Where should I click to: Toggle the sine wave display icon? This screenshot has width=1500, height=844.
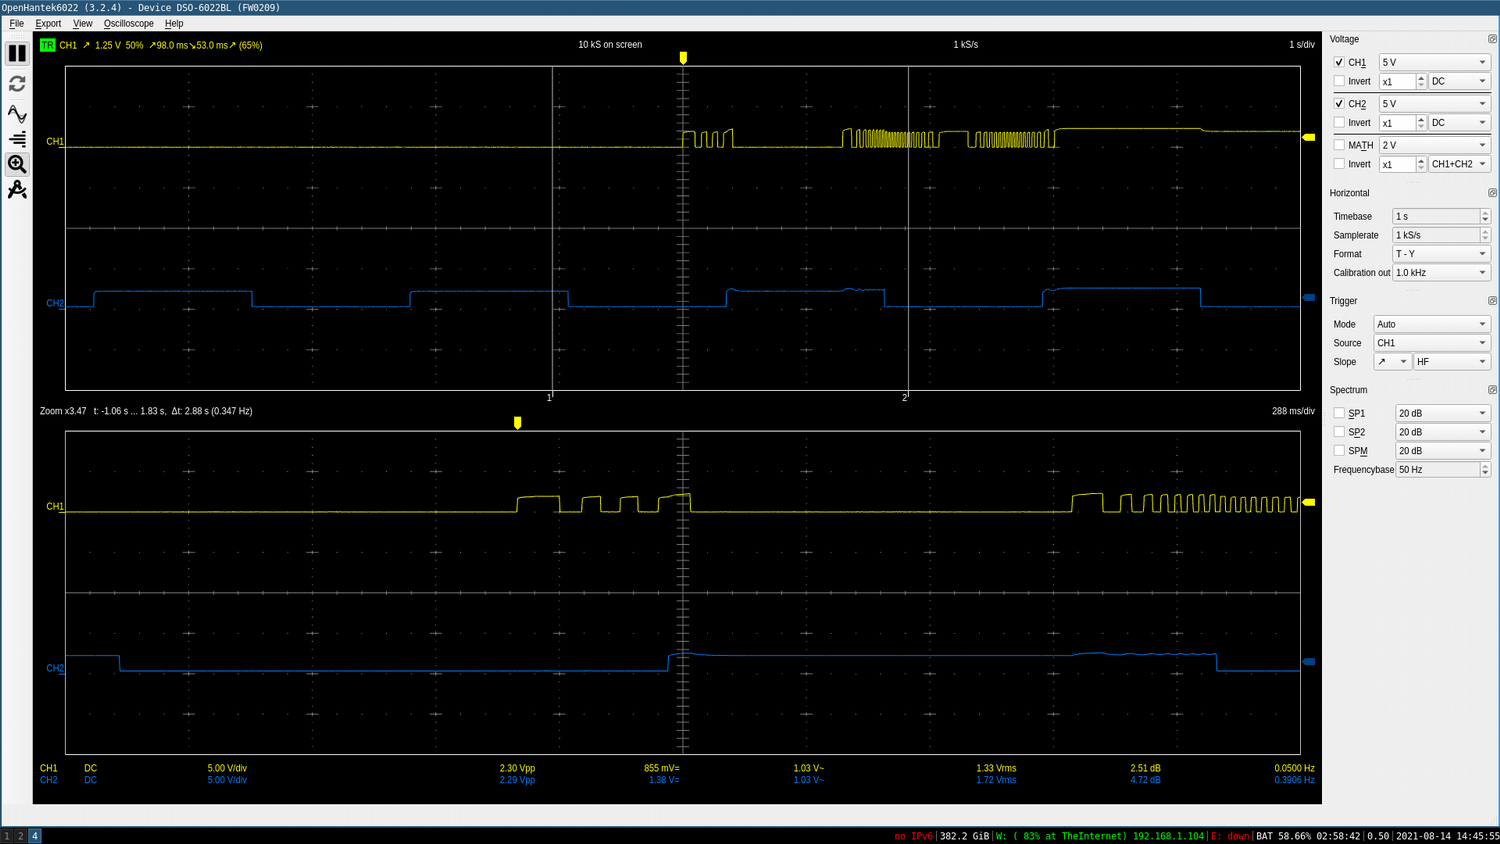(17, 113)
